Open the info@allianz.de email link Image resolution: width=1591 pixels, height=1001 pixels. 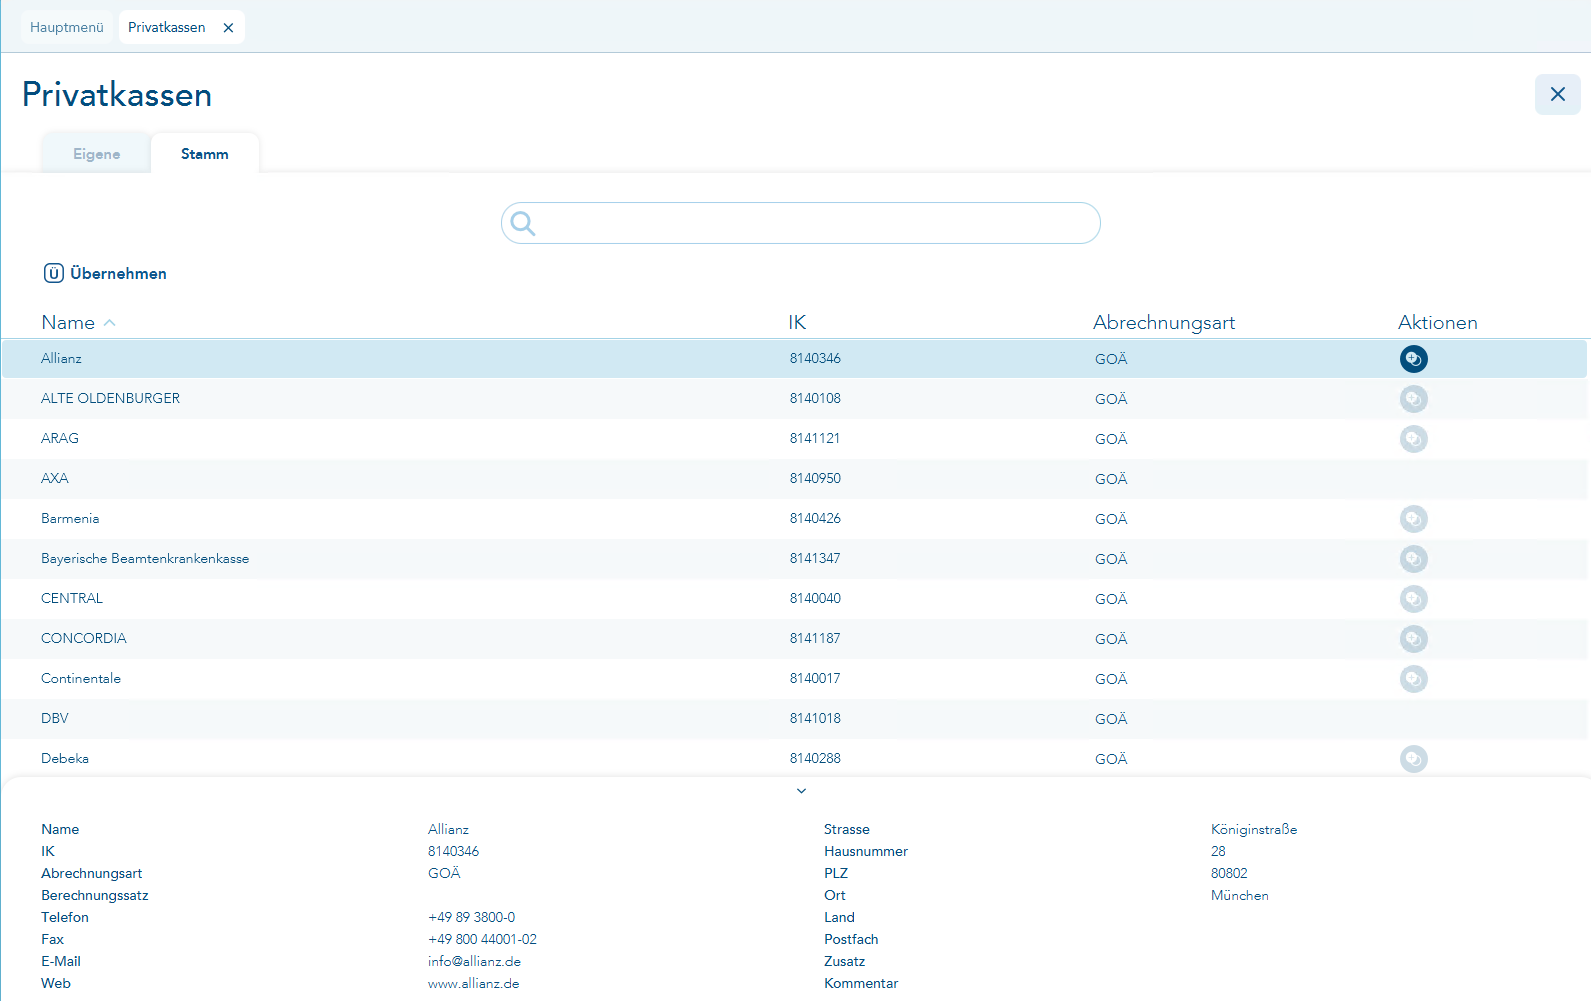pos(474,961)
